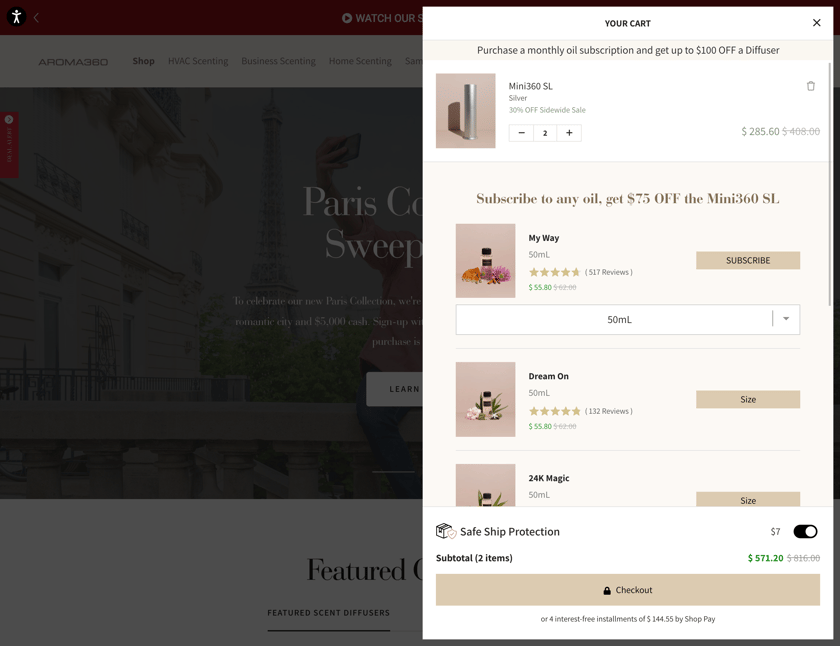Proceed with the Checkout button
This screenshot has height=646, width=840.
(627, 590)
